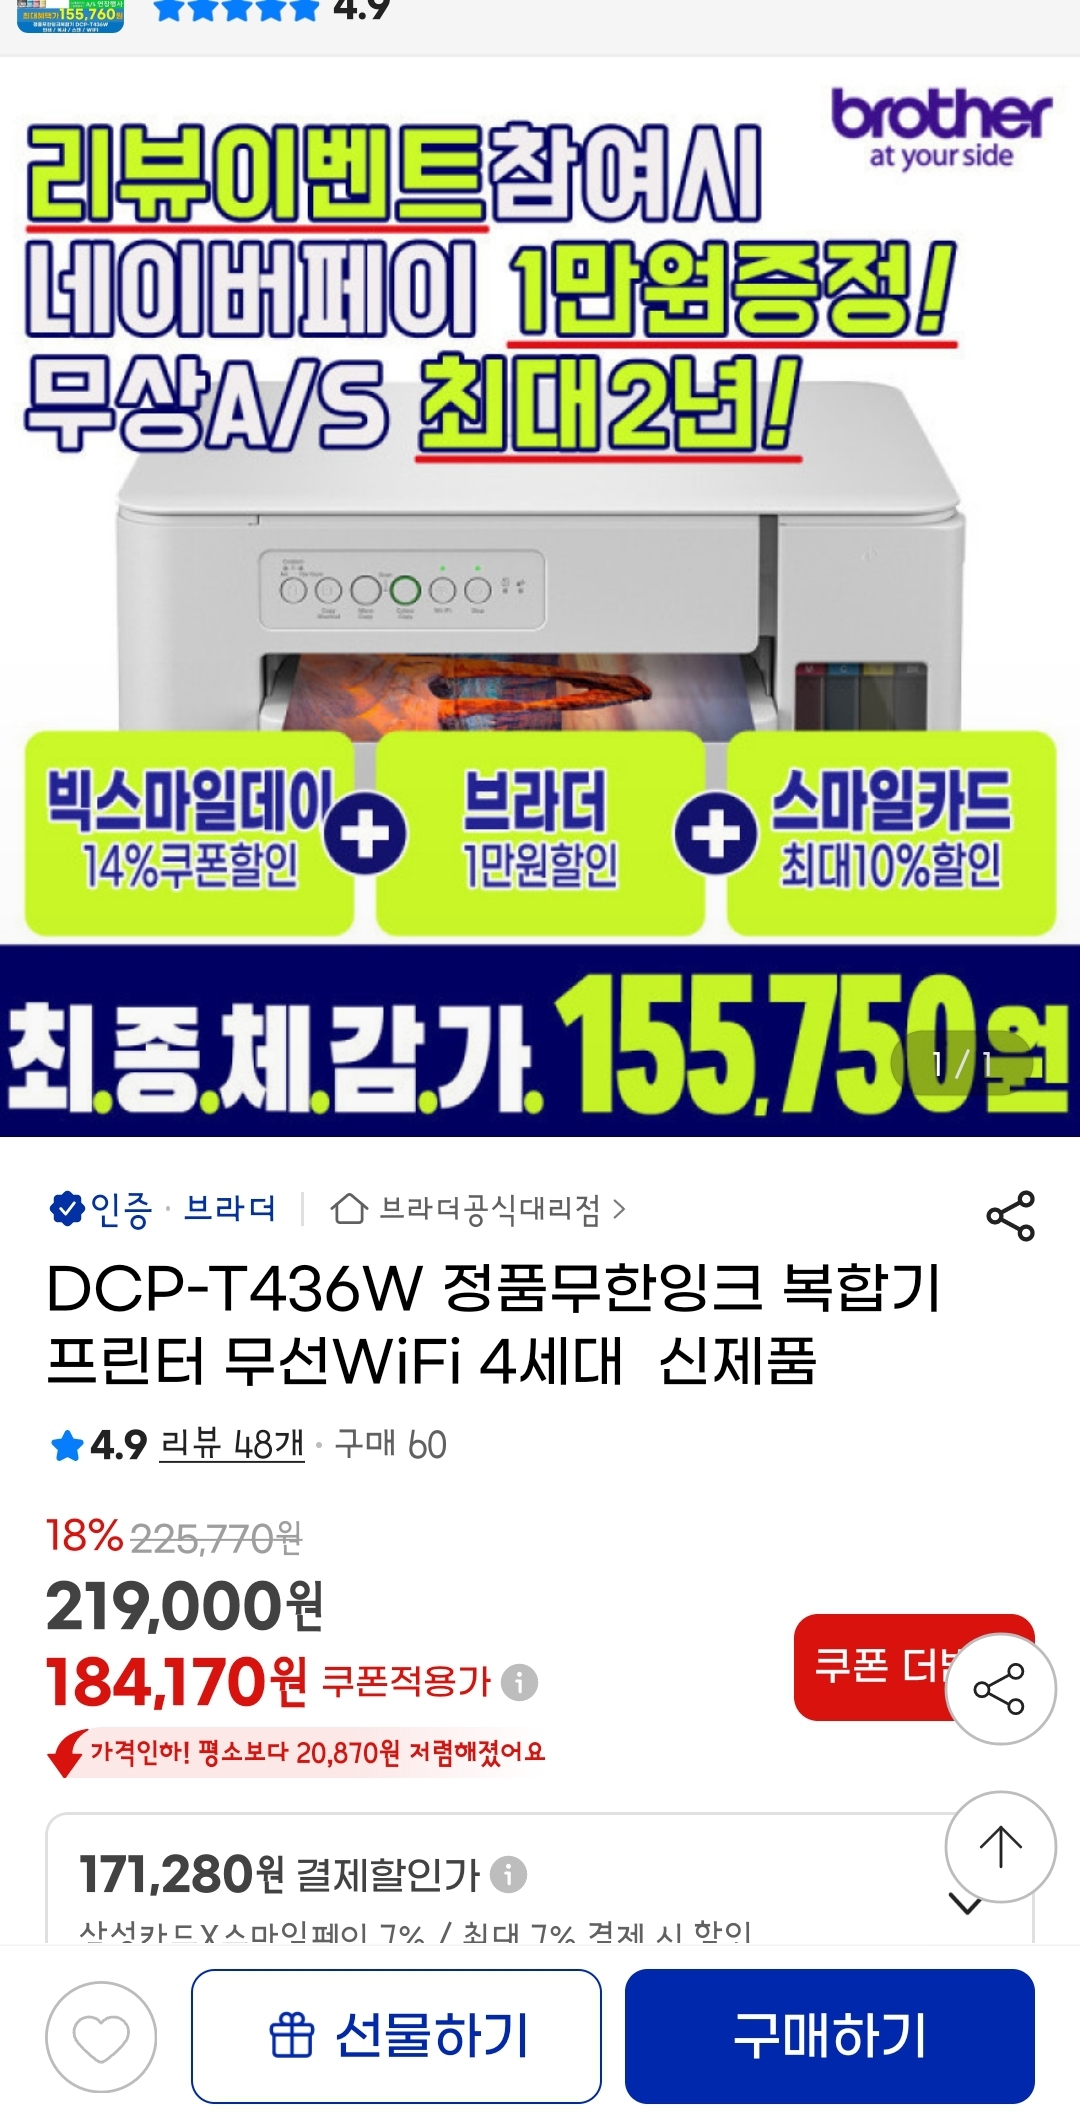Open the 브라더공식대리점 home icon link

click(349, 1209)
